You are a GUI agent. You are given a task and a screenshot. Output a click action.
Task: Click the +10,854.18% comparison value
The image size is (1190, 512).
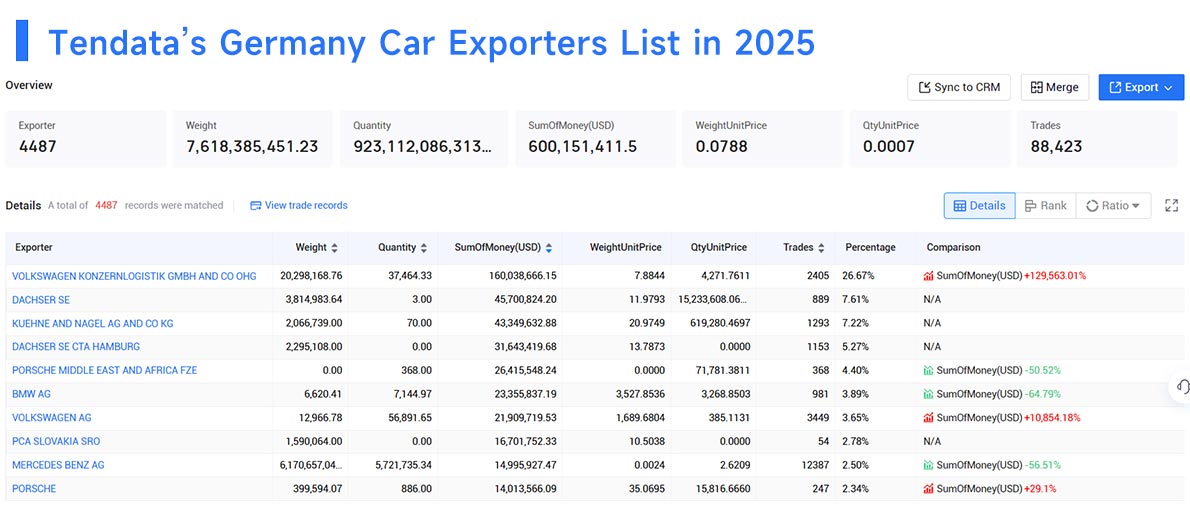pos(1052,417)
